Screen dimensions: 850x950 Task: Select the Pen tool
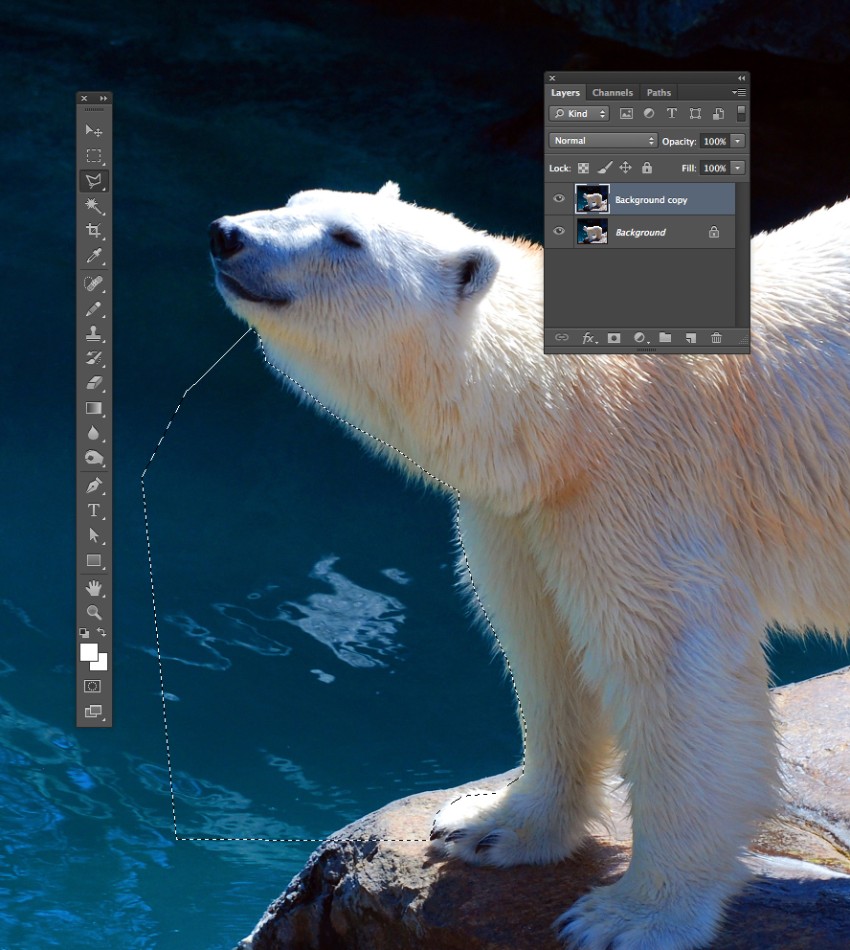(x=93, y=485)
